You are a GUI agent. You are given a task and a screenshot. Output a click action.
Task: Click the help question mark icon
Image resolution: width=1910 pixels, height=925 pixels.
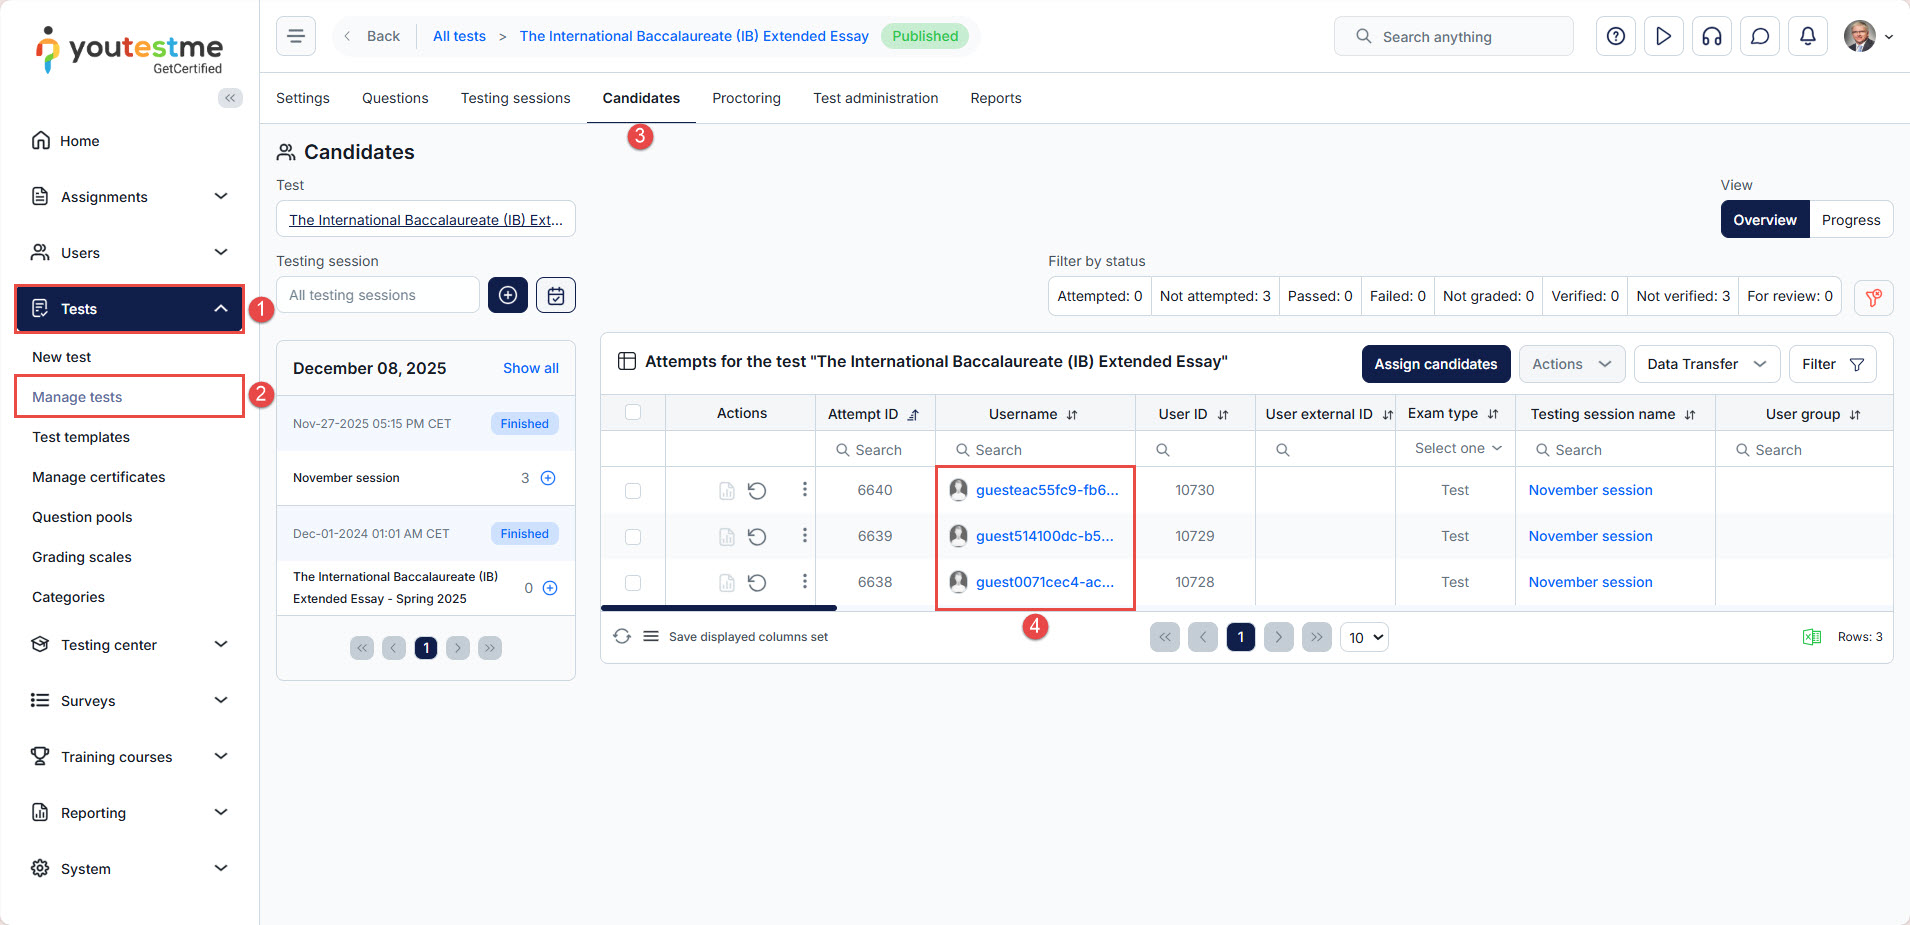(x=1615, y=37)
